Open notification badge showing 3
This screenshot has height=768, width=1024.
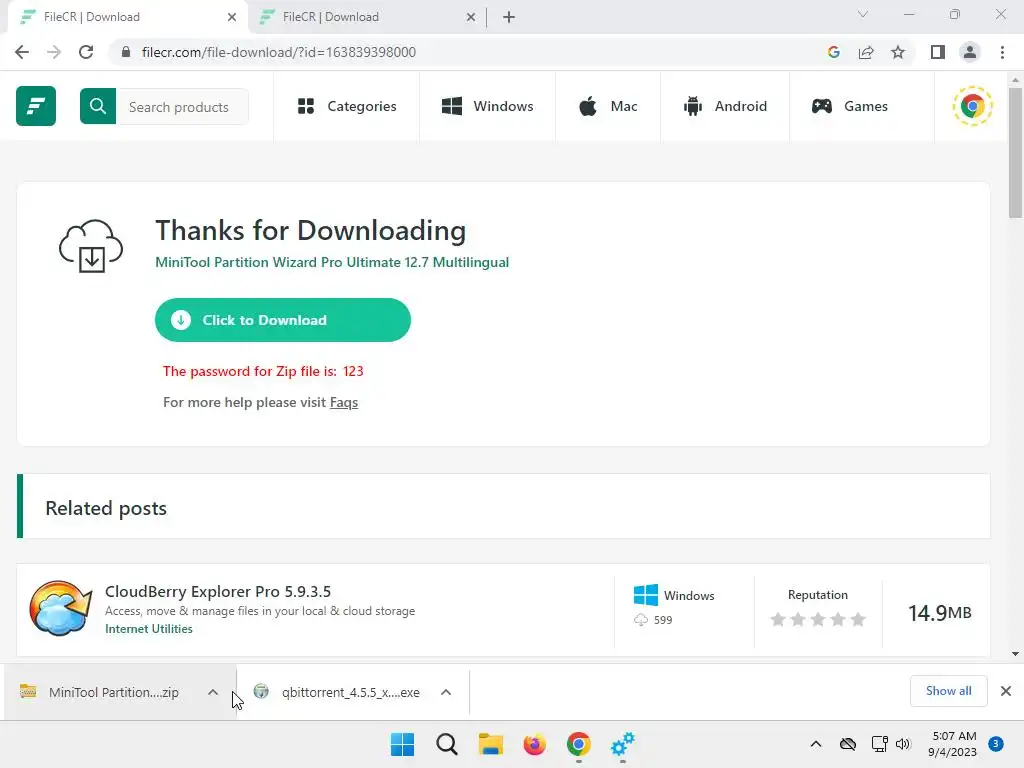click(x=996, y=744)
